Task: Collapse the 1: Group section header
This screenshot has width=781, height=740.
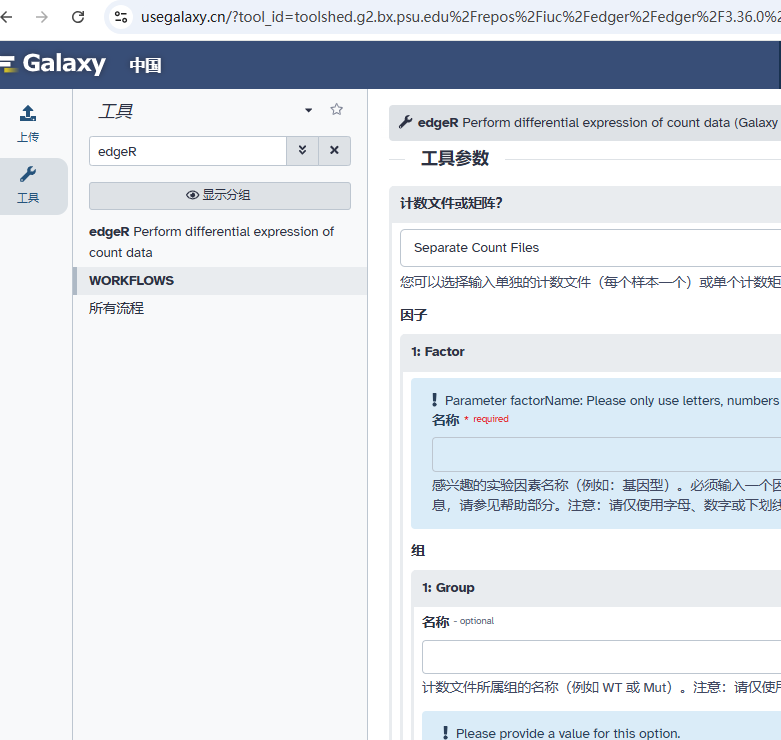Action: (596, 588)
